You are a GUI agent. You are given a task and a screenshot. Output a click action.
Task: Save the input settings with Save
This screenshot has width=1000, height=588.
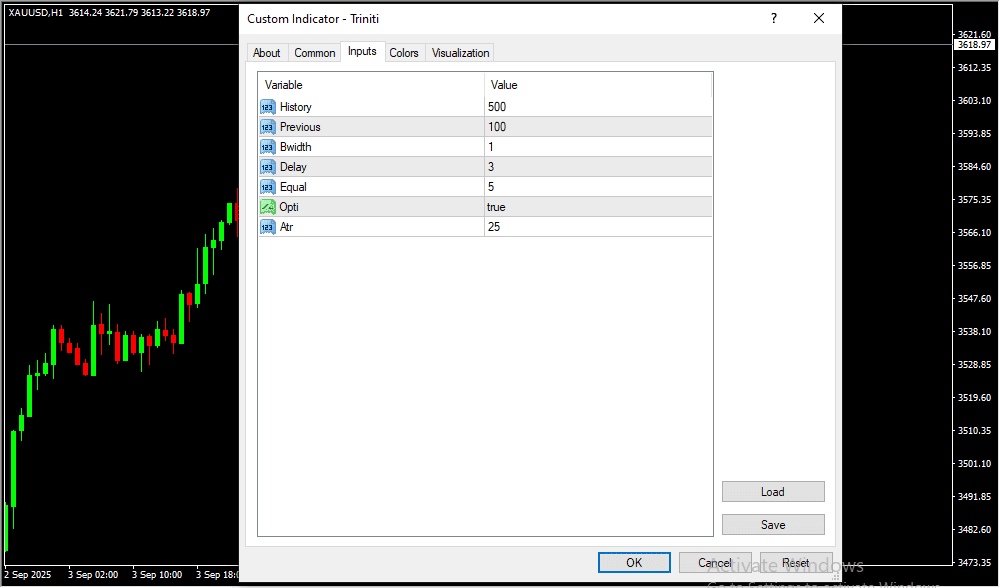(773, 525)
